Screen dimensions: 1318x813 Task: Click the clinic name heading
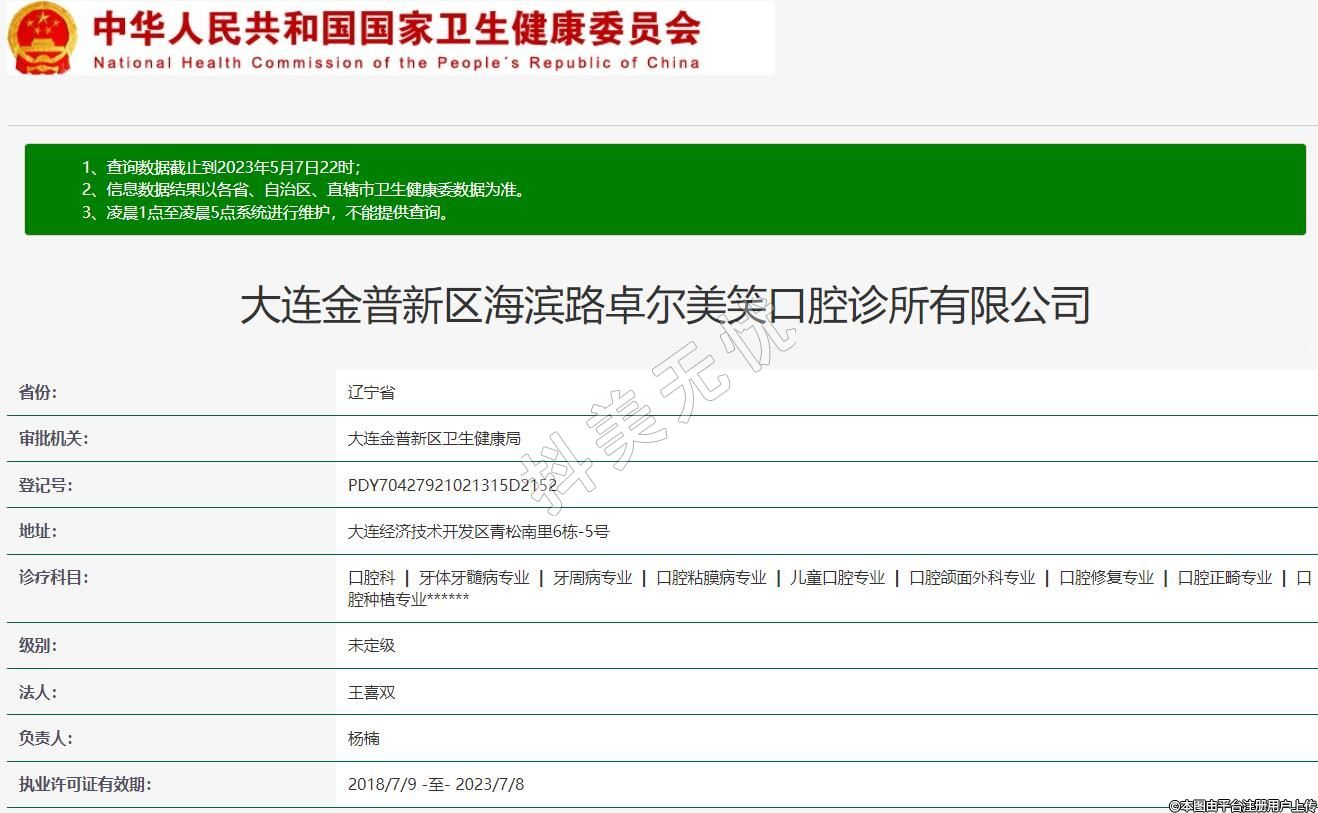pyautogui.click(x=664, y=304)
